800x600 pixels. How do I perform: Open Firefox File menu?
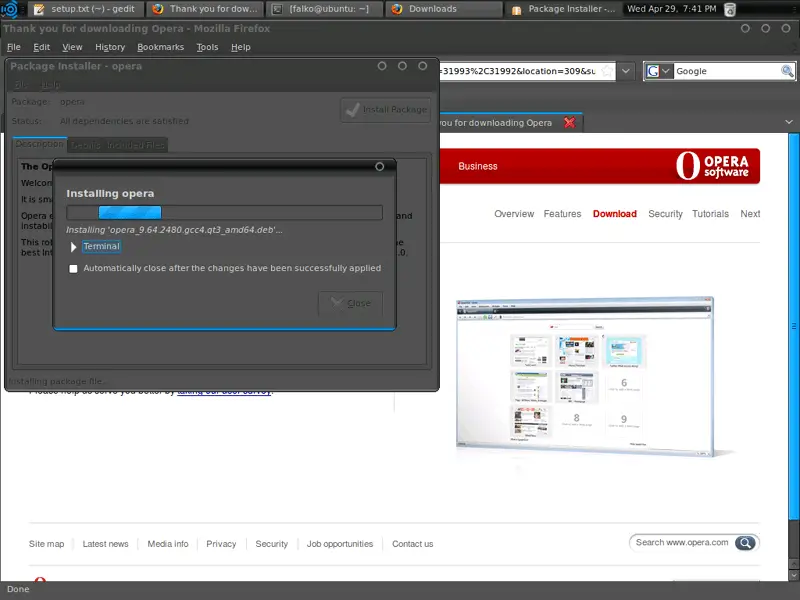(x=14, y=47)
